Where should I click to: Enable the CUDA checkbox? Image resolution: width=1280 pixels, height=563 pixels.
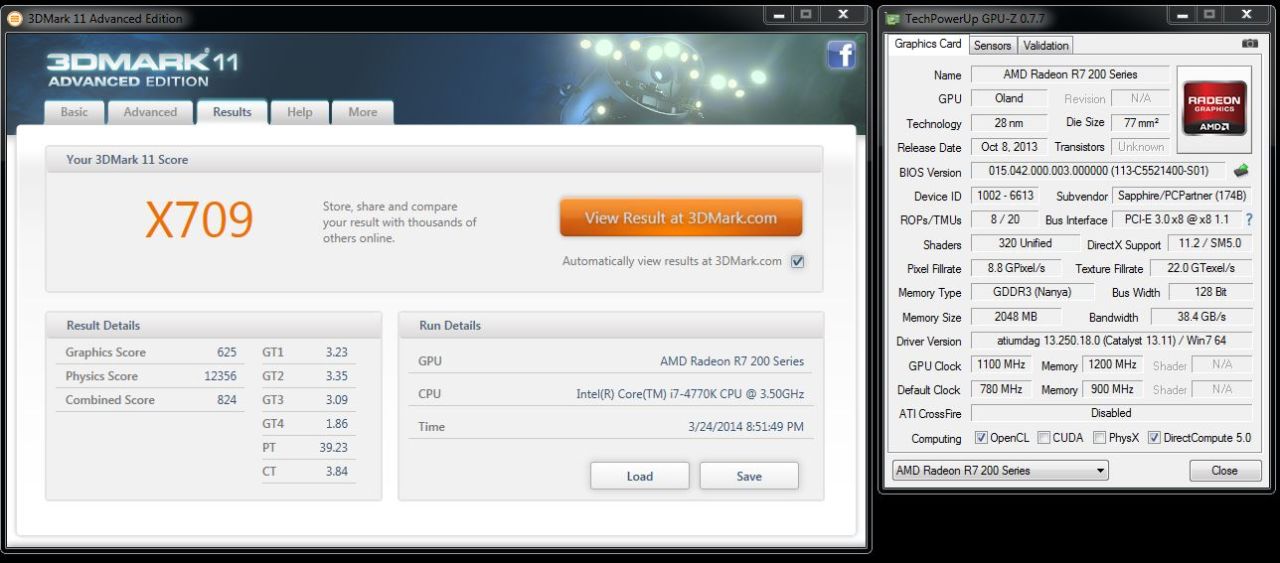point(1044,438)
